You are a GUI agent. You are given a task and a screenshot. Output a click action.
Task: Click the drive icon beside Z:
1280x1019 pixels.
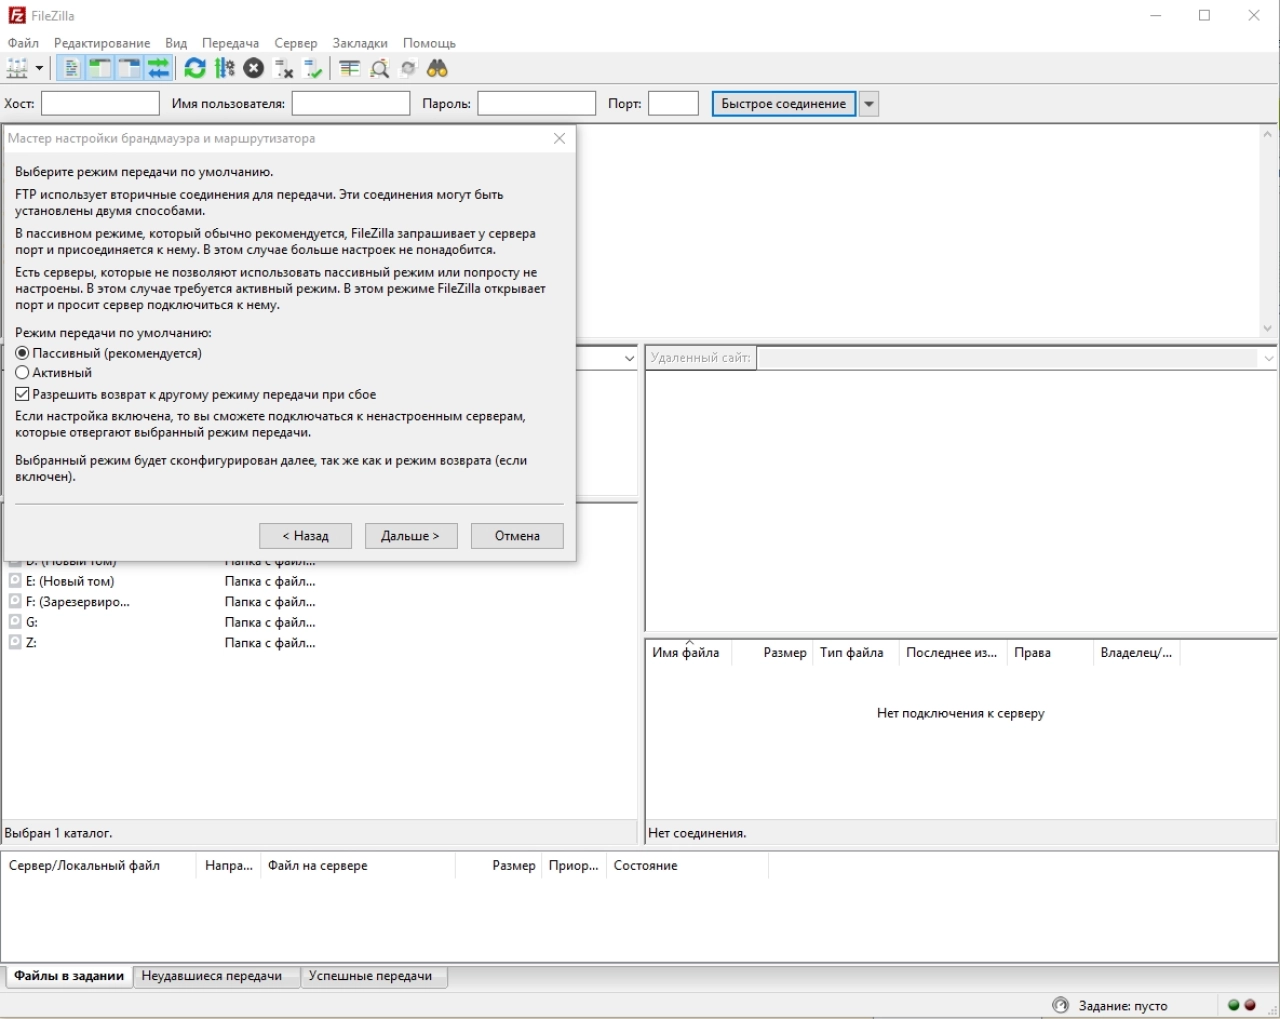click(15, 642)
